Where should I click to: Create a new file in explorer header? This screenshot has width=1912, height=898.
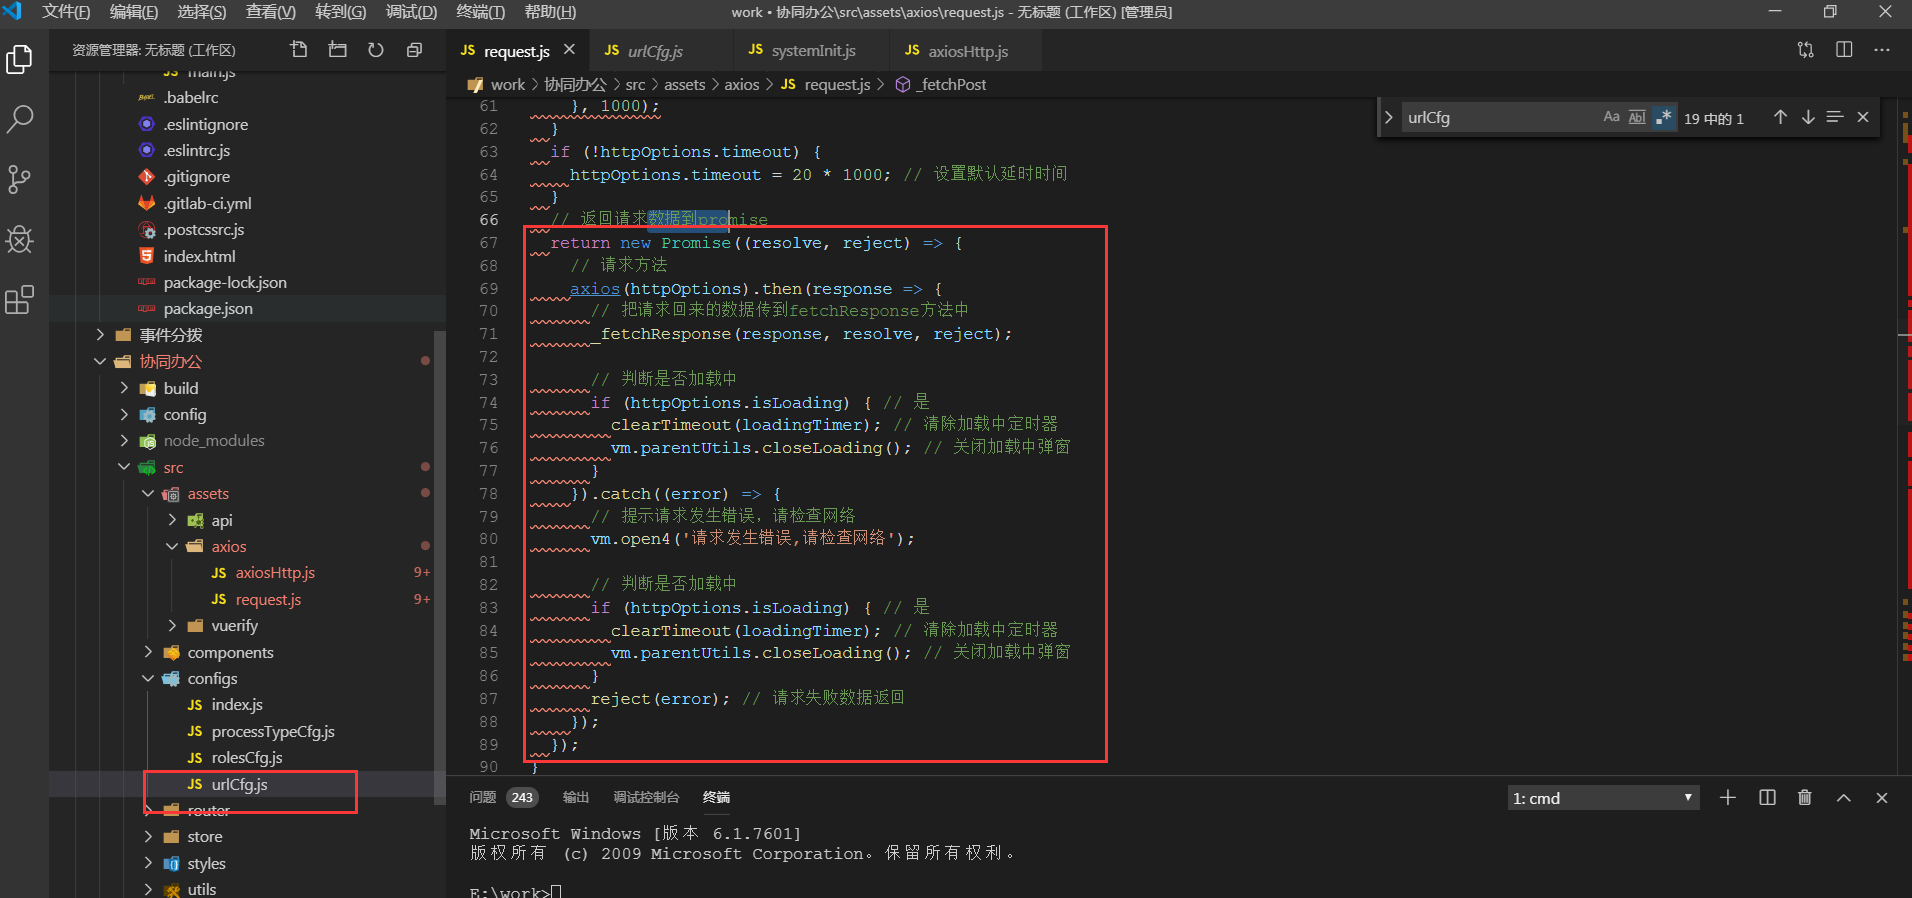(x=299, y=50)
